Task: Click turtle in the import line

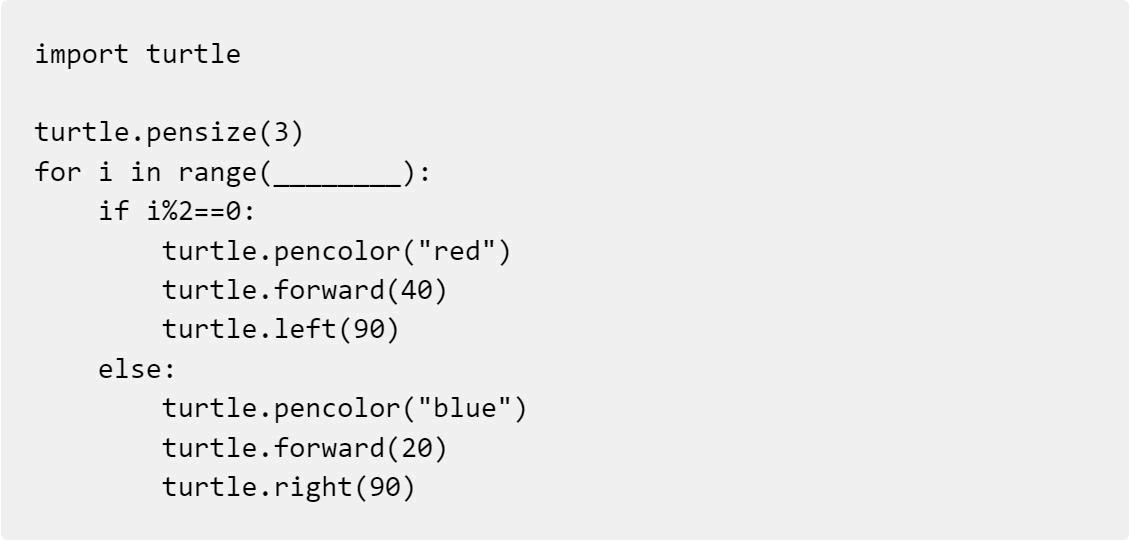Action: [x=193, y=54]
